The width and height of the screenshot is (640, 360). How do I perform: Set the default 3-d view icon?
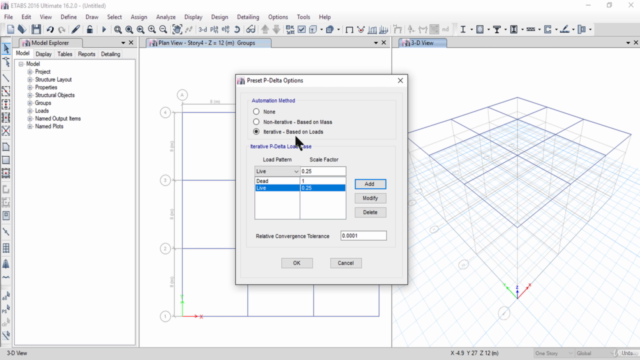click(x=203, y=29)
